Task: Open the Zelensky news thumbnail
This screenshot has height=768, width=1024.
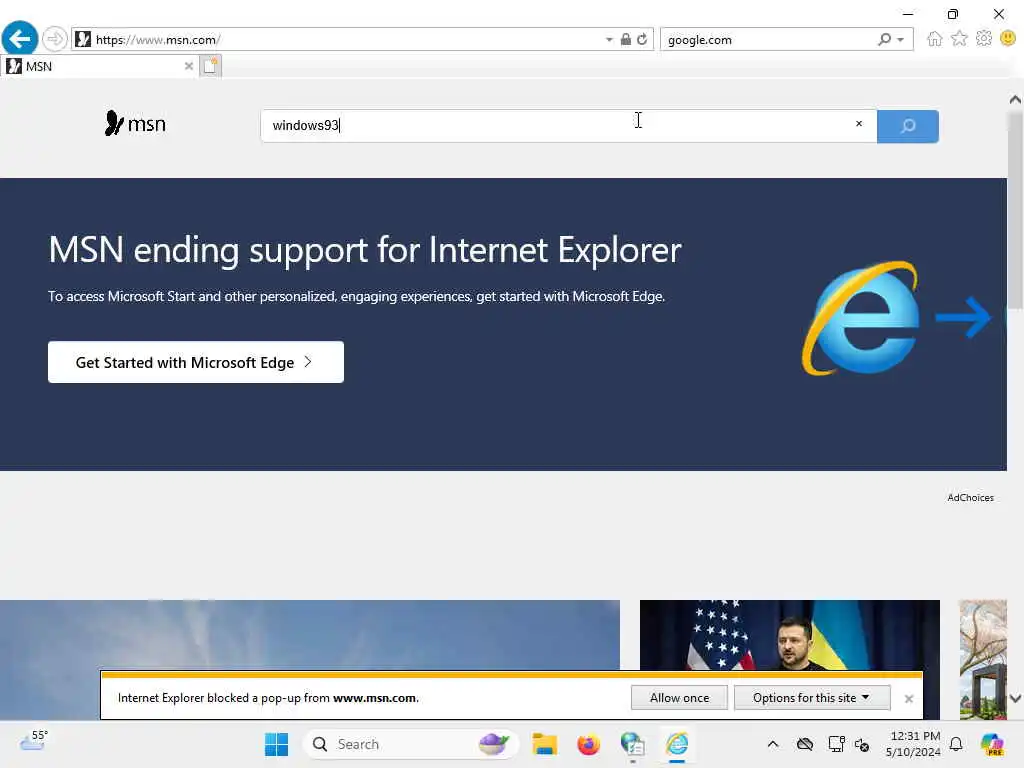Action: 790,635
